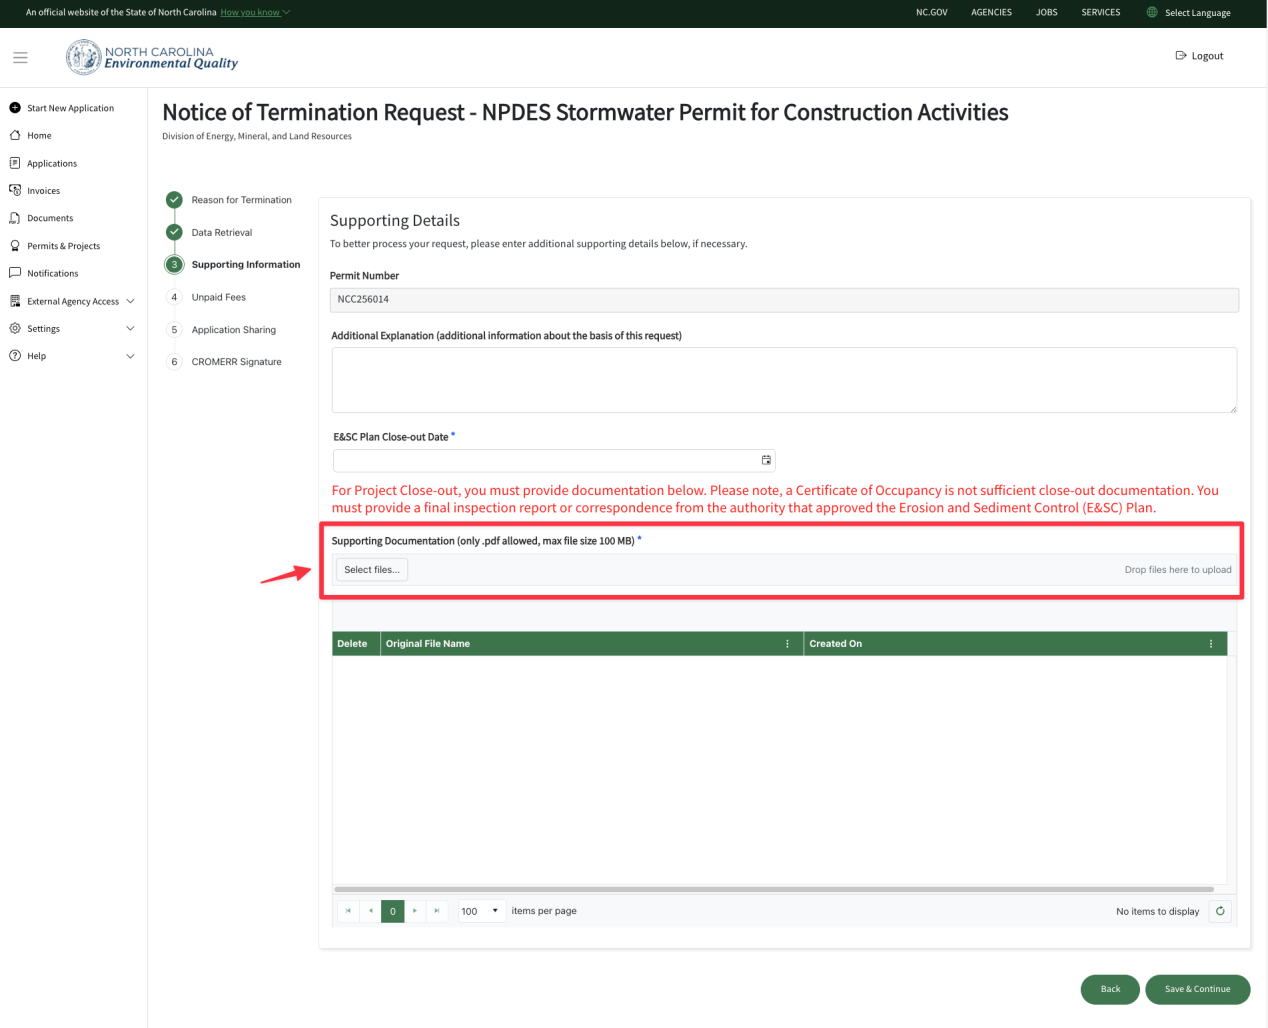The image size is (1268, 1028).
Task: Open Documents using its sidebar icon
Action: click(13, 217)
